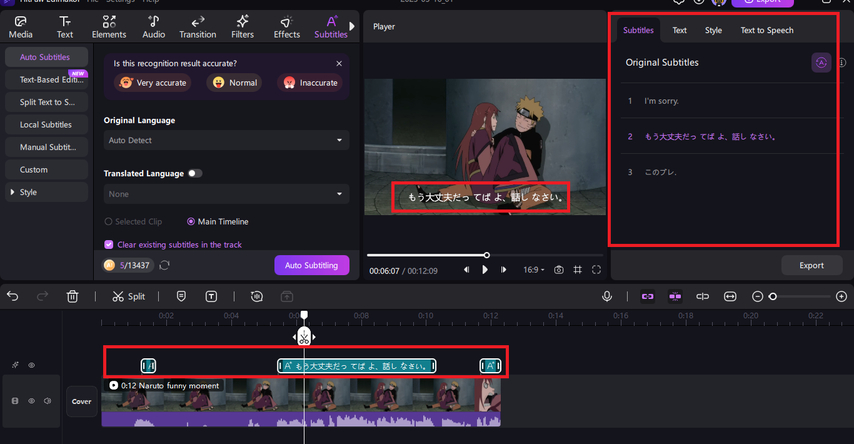This screenshot has width=854, height=444.
Task: Open the Subtitles toolbar panel
Action: click(x=331, y=27)
